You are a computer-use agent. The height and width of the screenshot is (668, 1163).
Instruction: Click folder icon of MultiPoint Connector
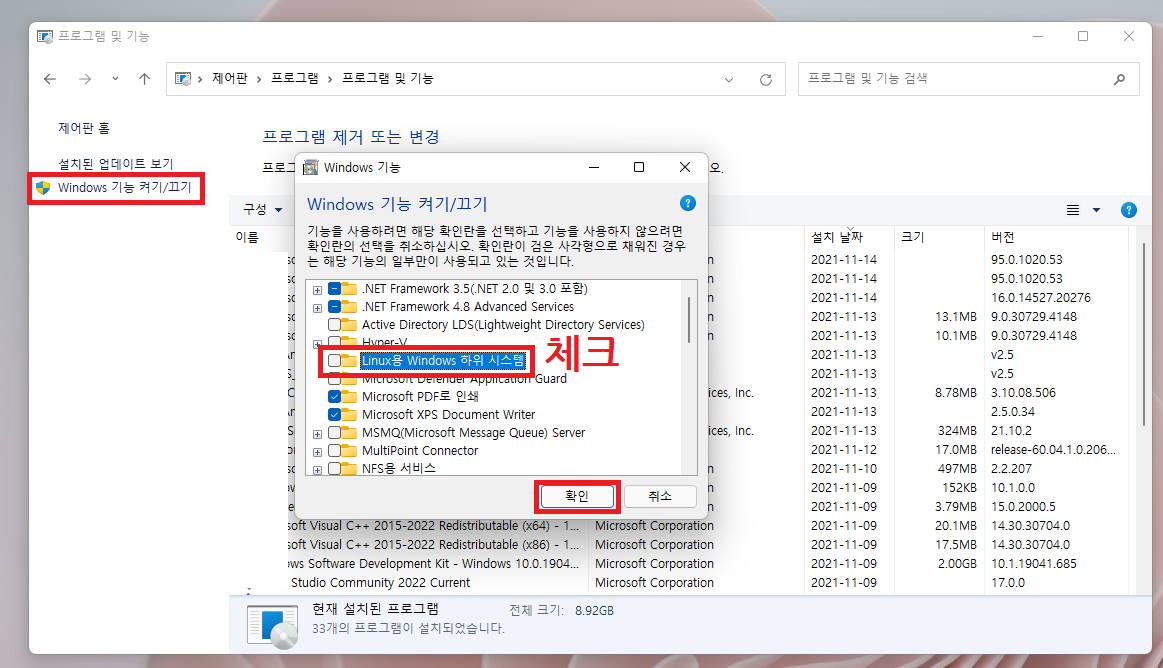[x=349, y=450]
